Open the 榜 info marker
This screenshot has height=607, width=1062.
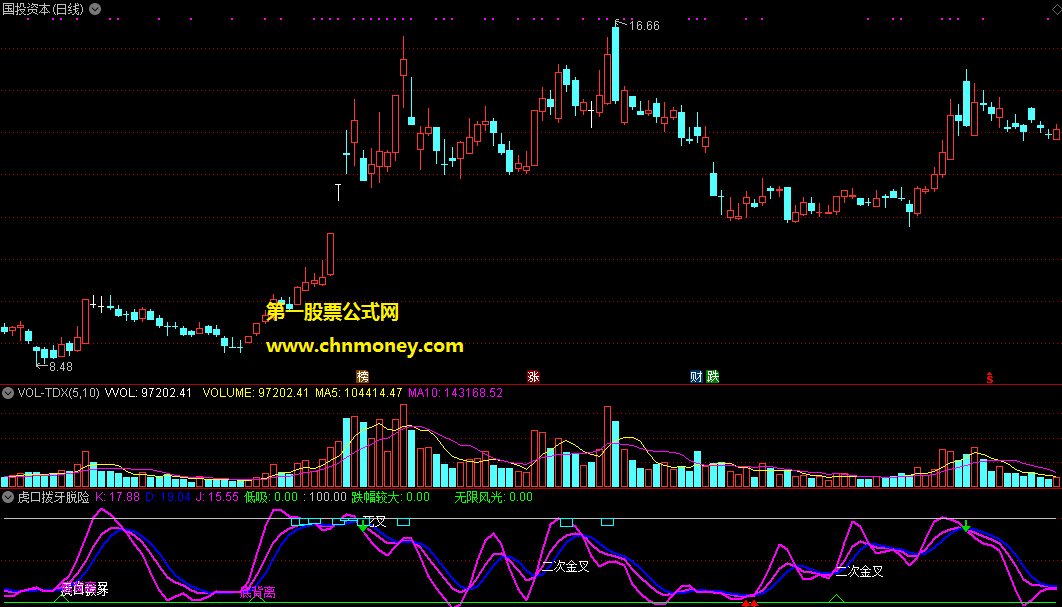click(x=363, y=377)
